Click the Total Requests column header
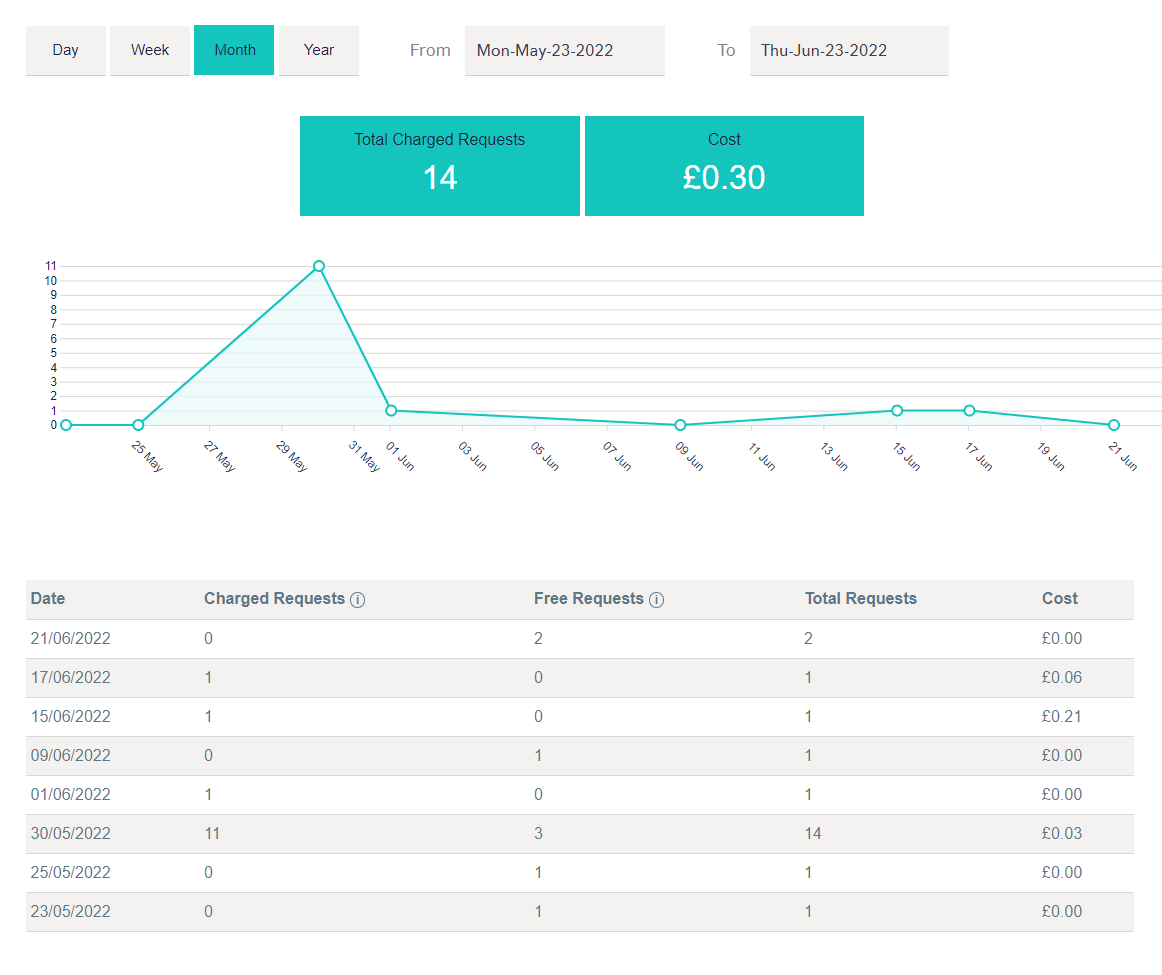Viewport: 1162px width, 975px height. (x=860, y=599)
